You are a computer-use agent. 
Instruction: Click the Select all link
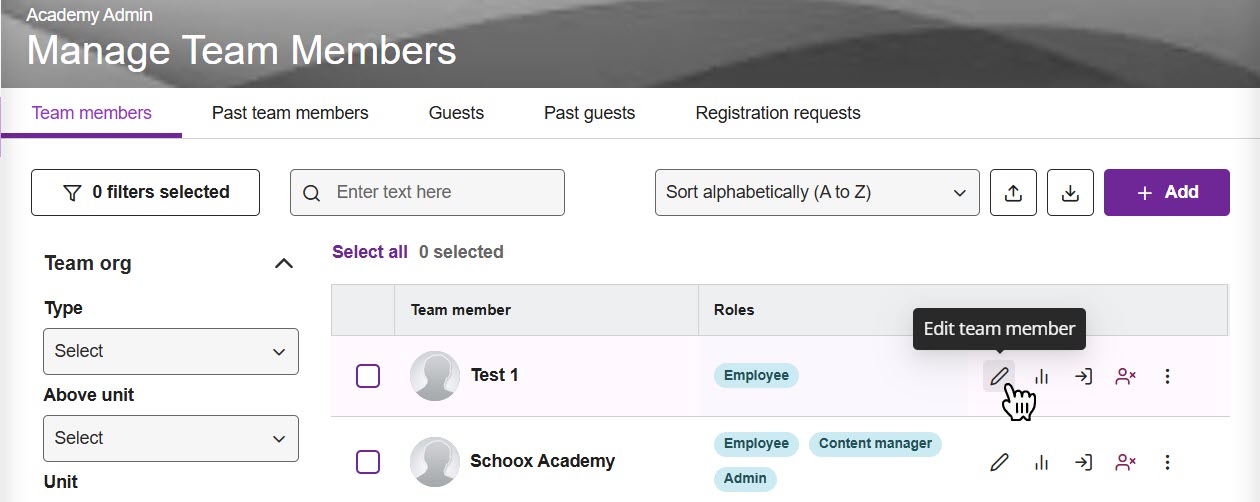click(370, 252)
